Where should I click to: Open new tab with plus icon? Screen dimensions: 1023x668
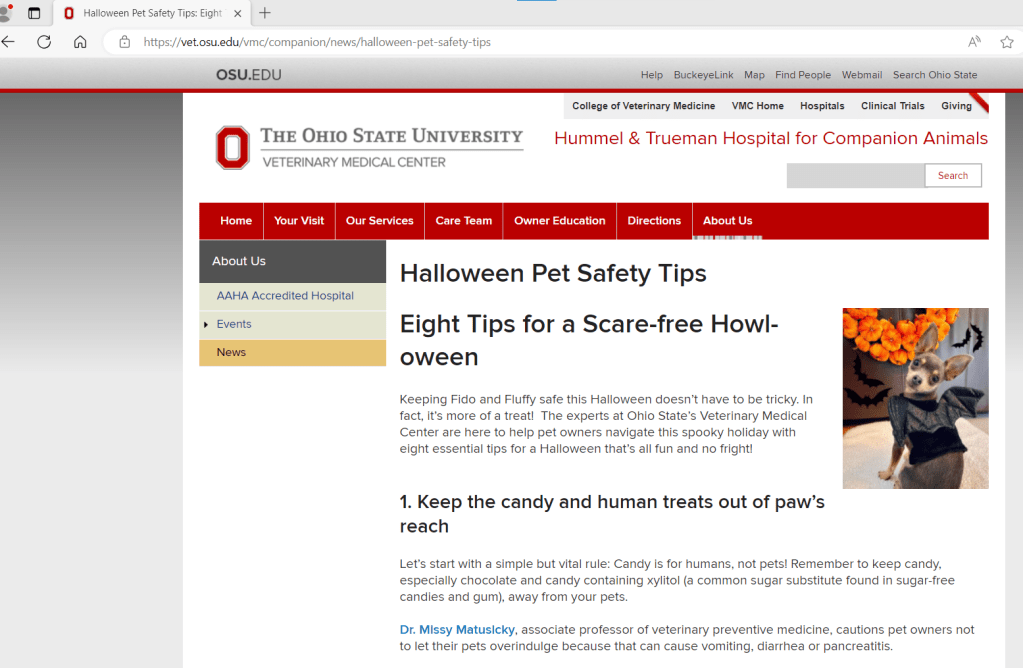click(265, 13)
